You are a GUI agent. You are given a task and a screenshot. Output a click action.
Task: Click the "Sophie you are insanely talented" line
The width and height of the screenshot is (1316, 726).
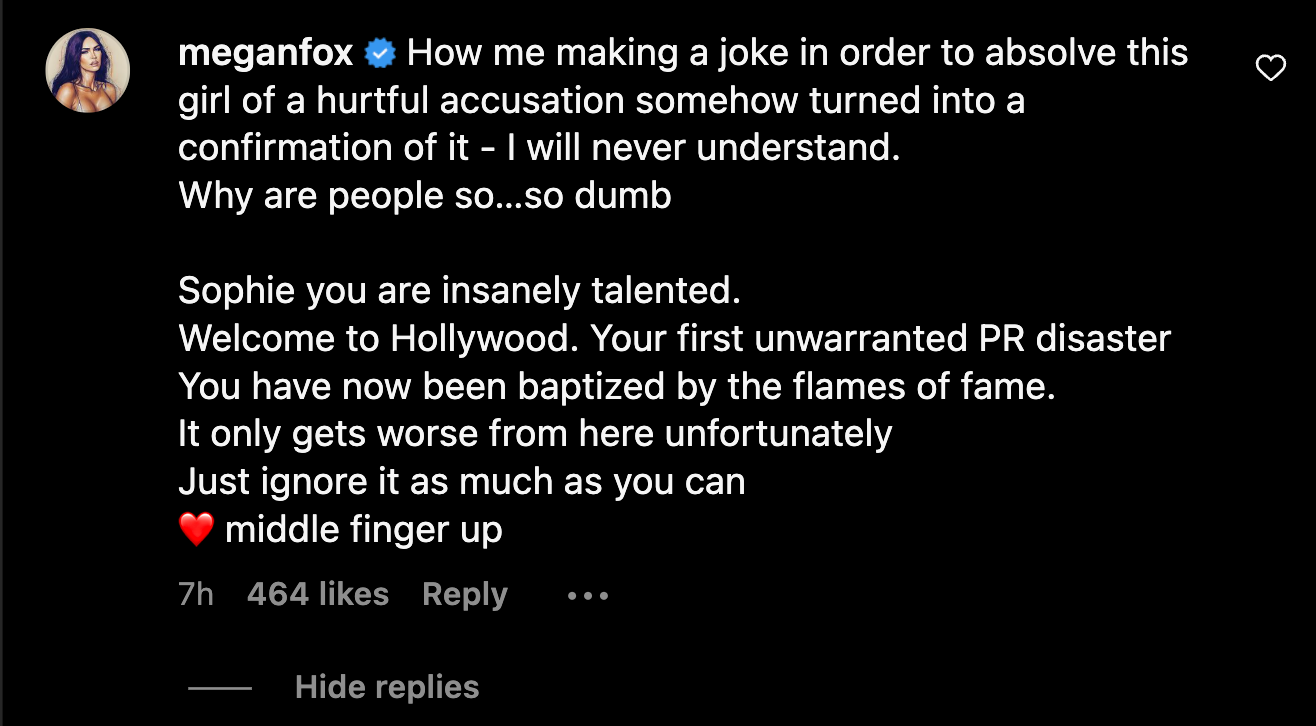pos(459,290)
